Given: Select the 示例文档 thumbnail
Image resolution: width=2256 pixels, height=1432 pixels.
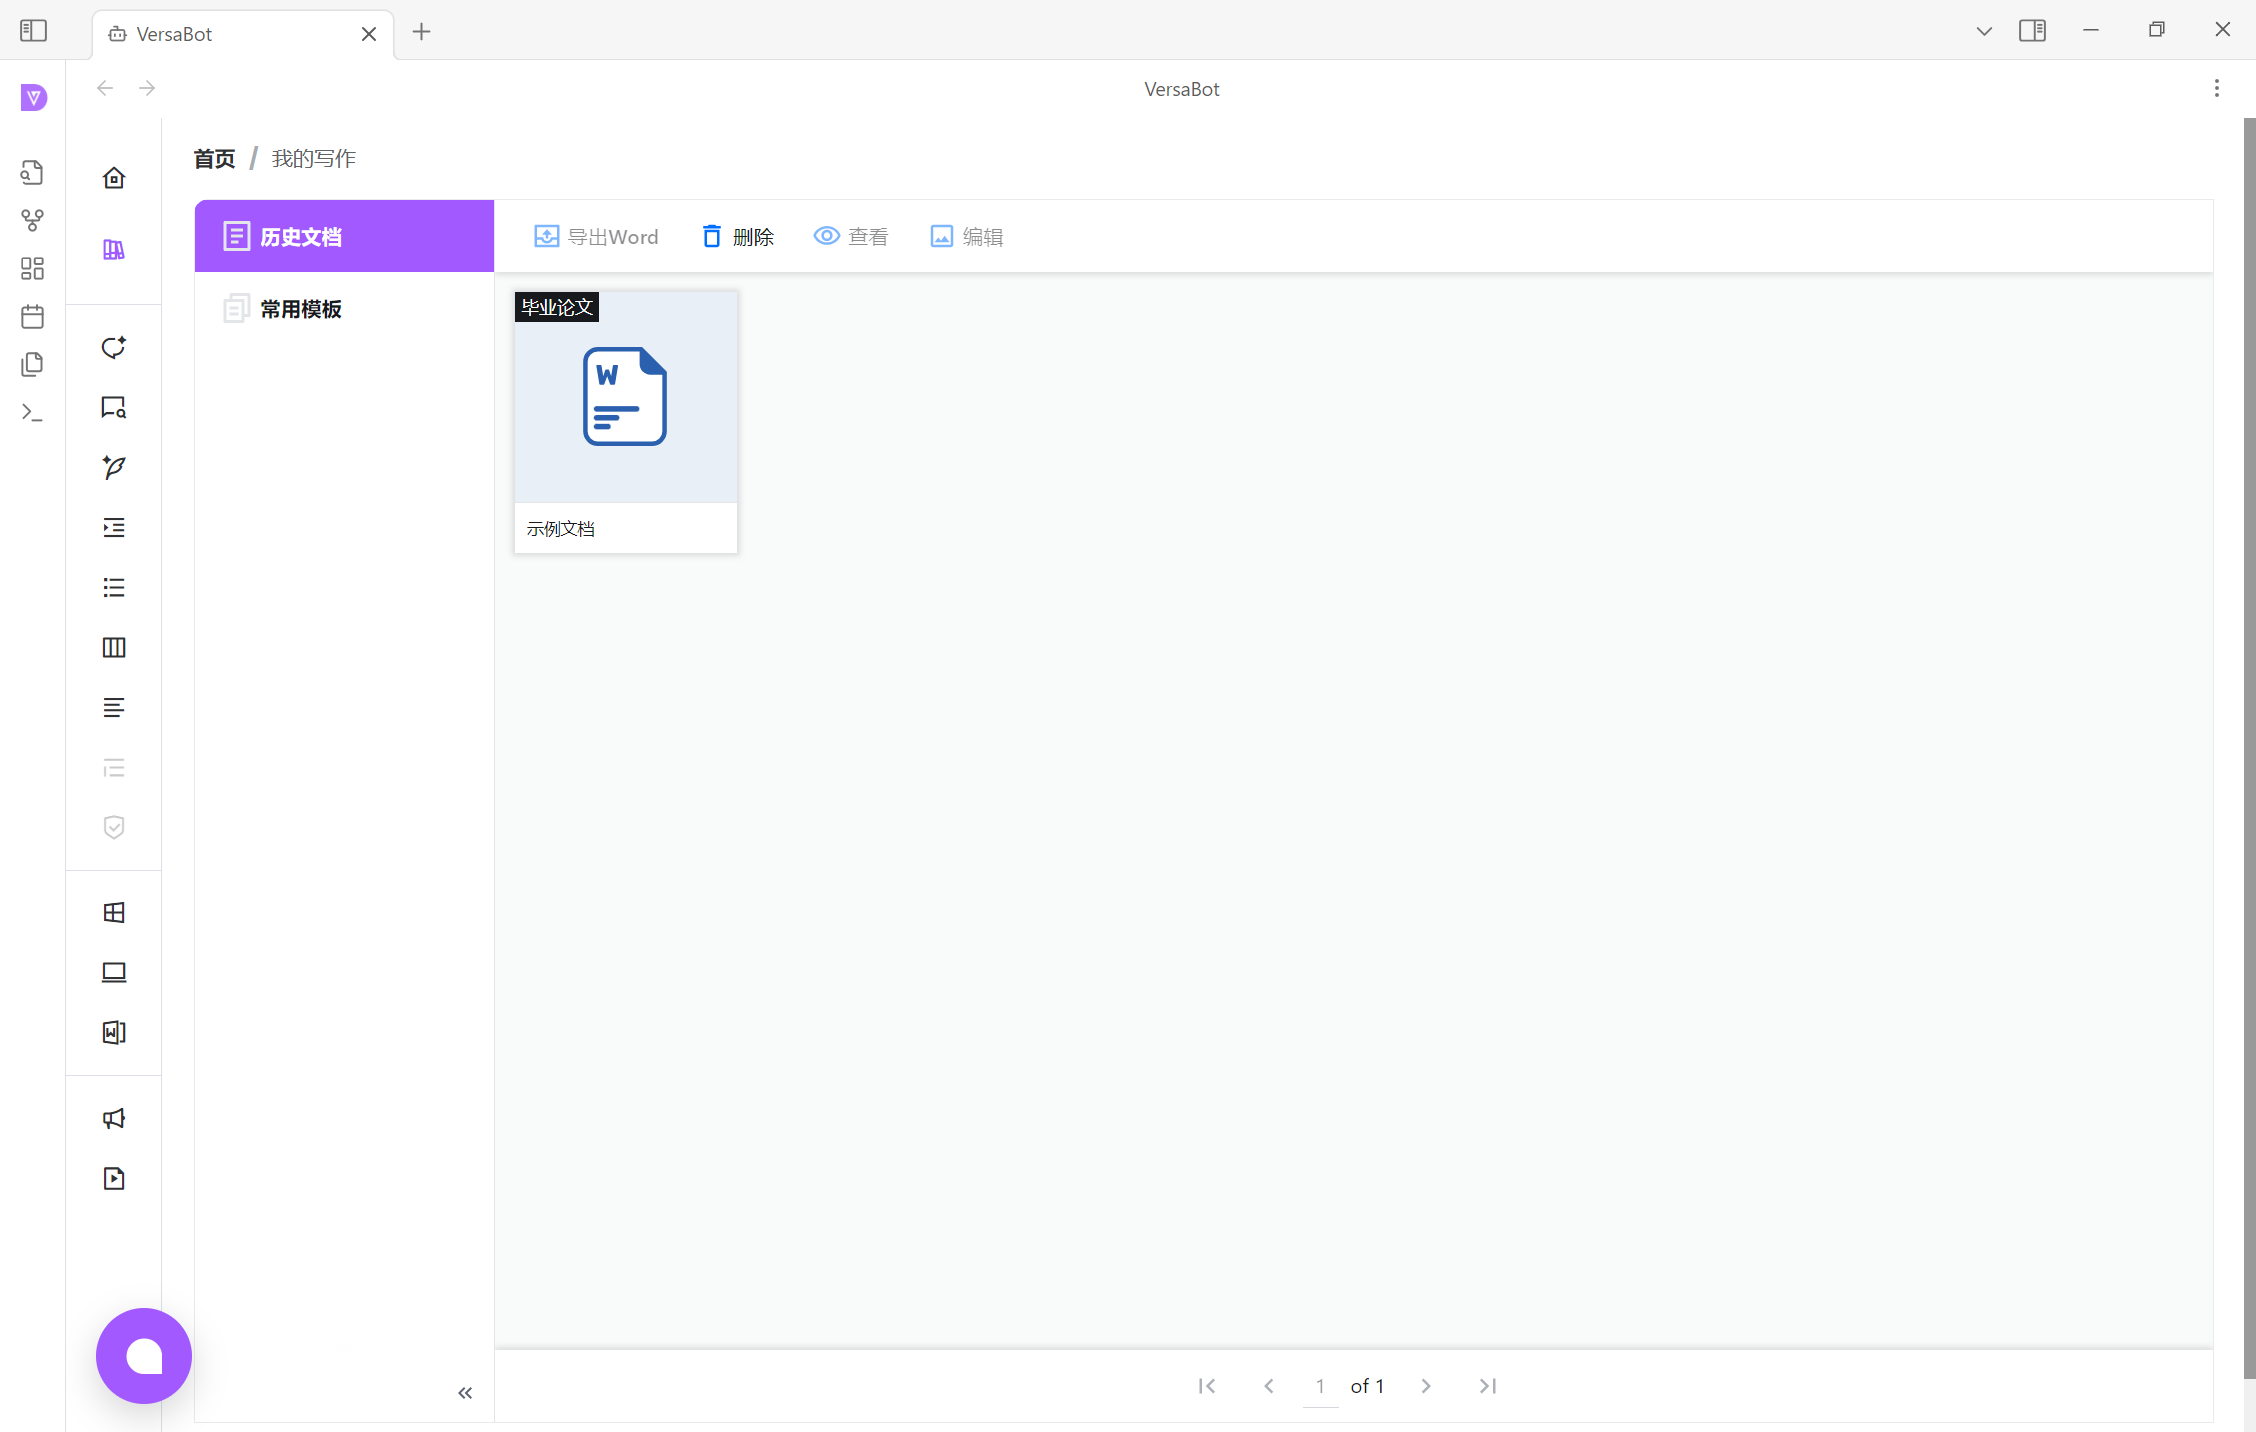Looking at the screenshot, I should (x=626, y=421).
